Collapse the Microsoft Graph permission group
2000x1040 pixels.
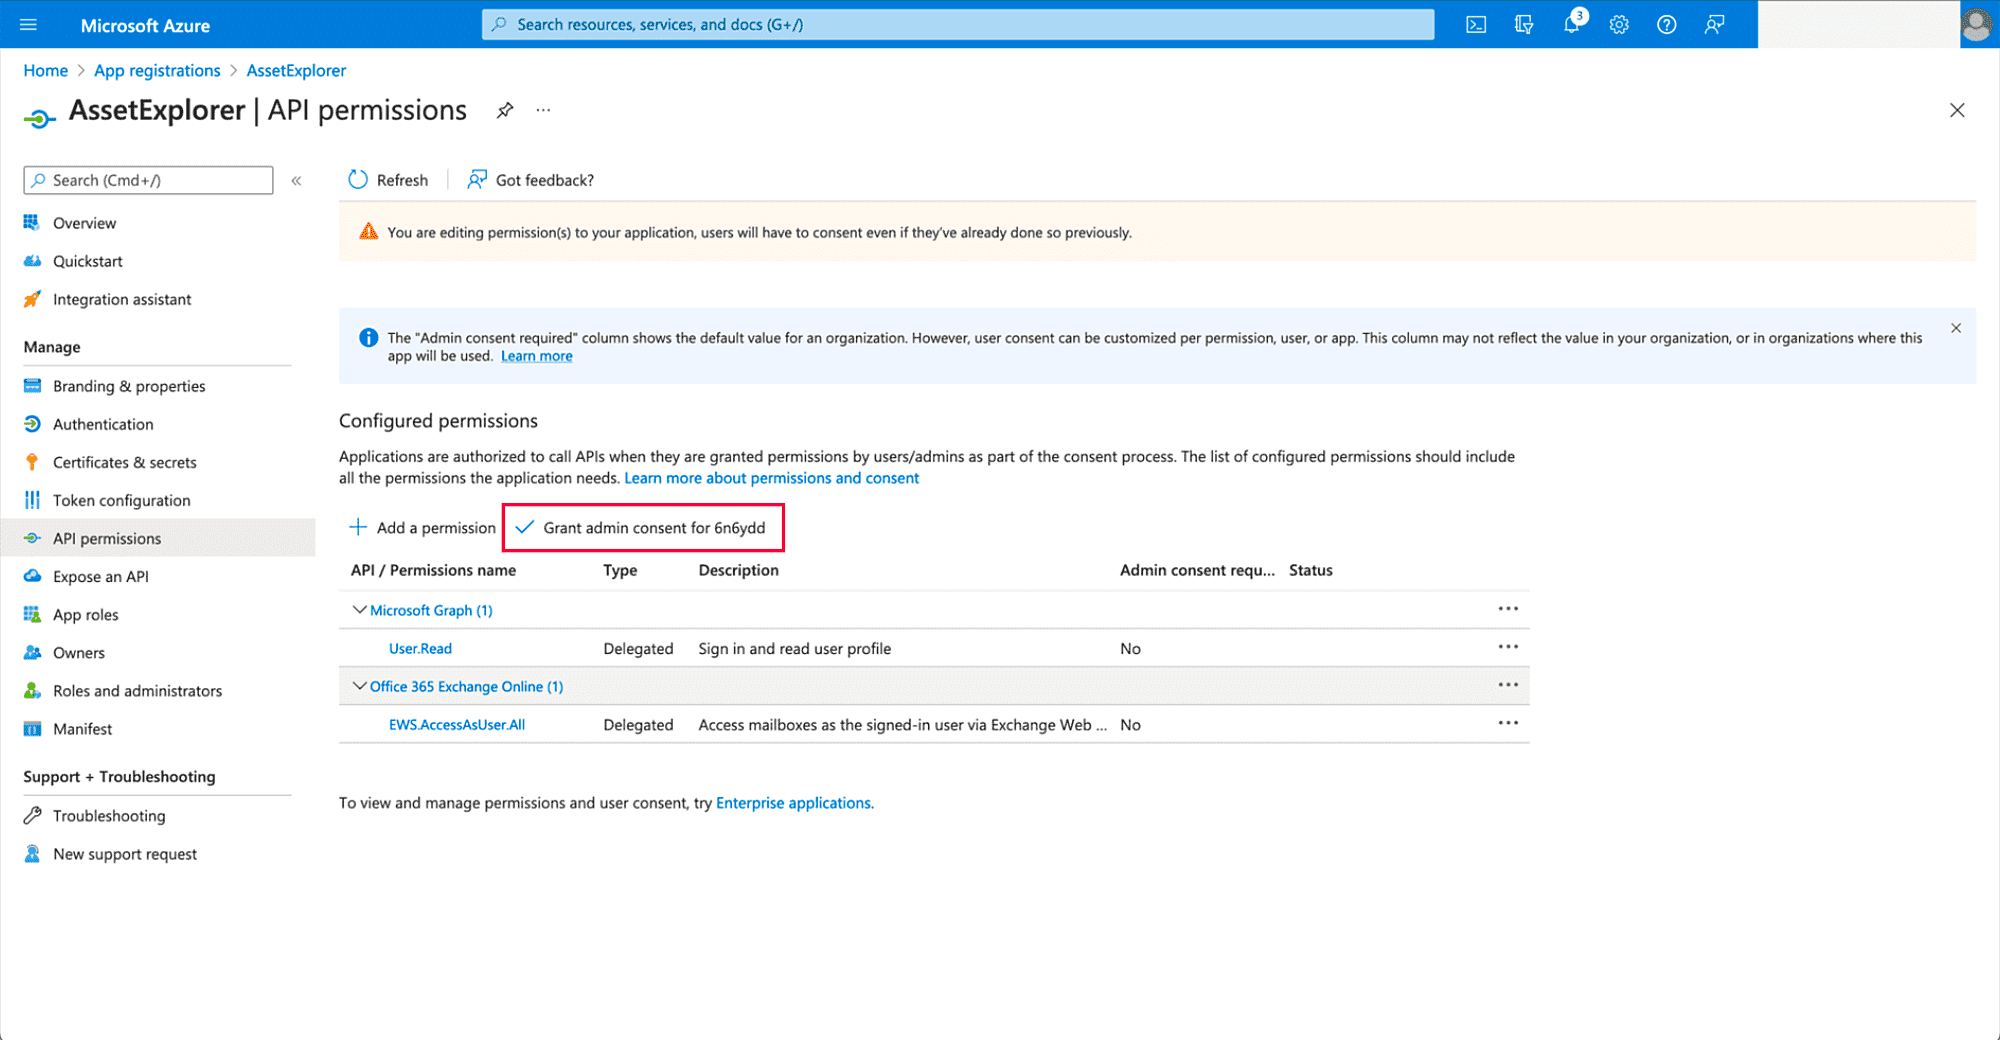coord(359,610)
